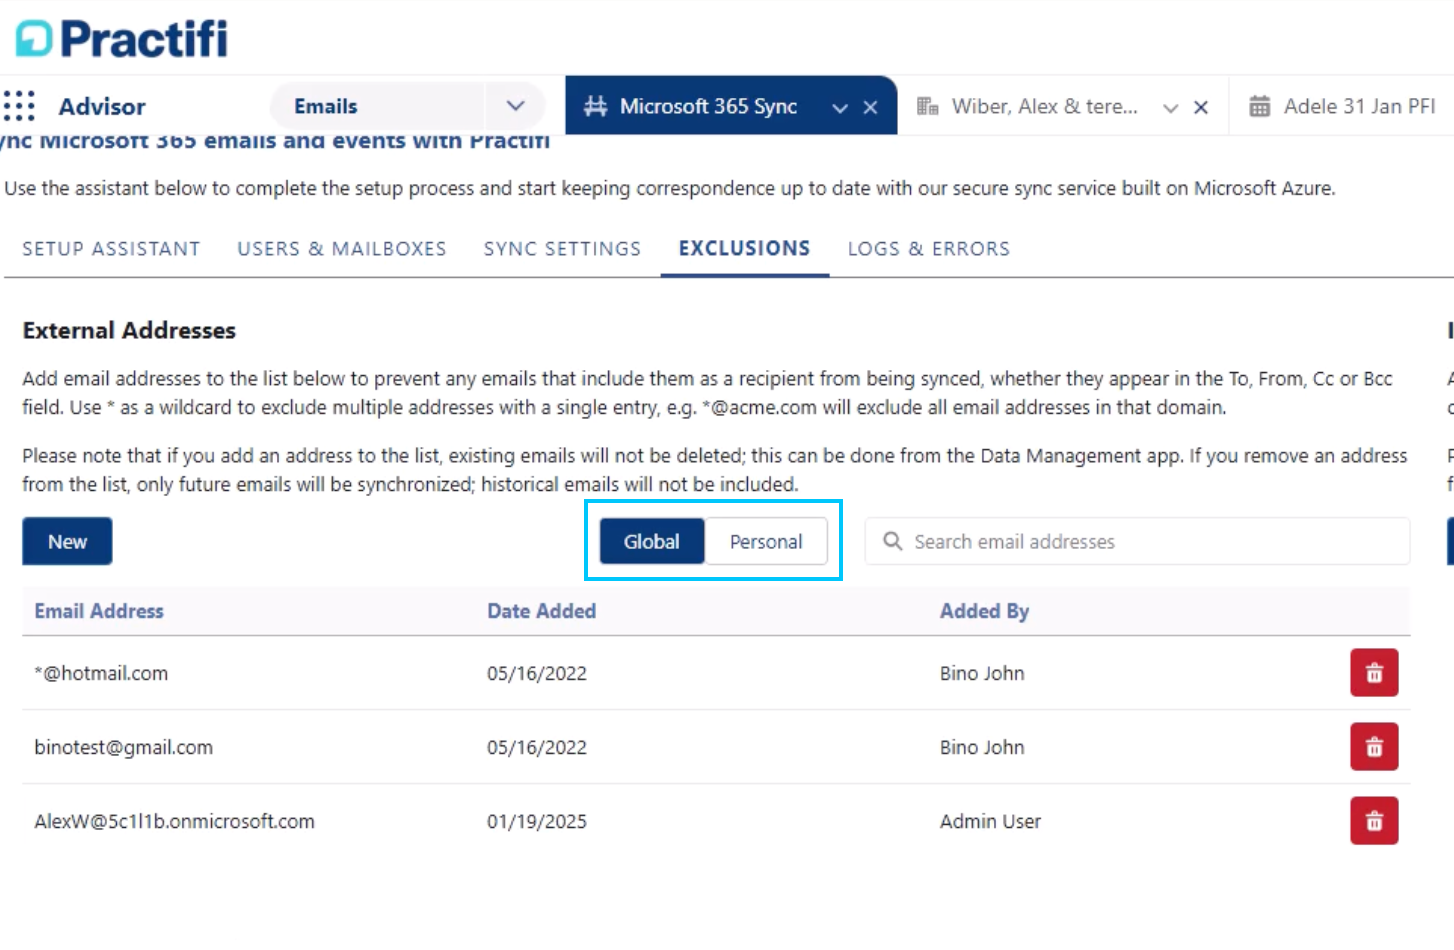The image size is (1454, 950).
Task: Click the calendar icon on Adele tab
Action: [x=1259, y=106]
